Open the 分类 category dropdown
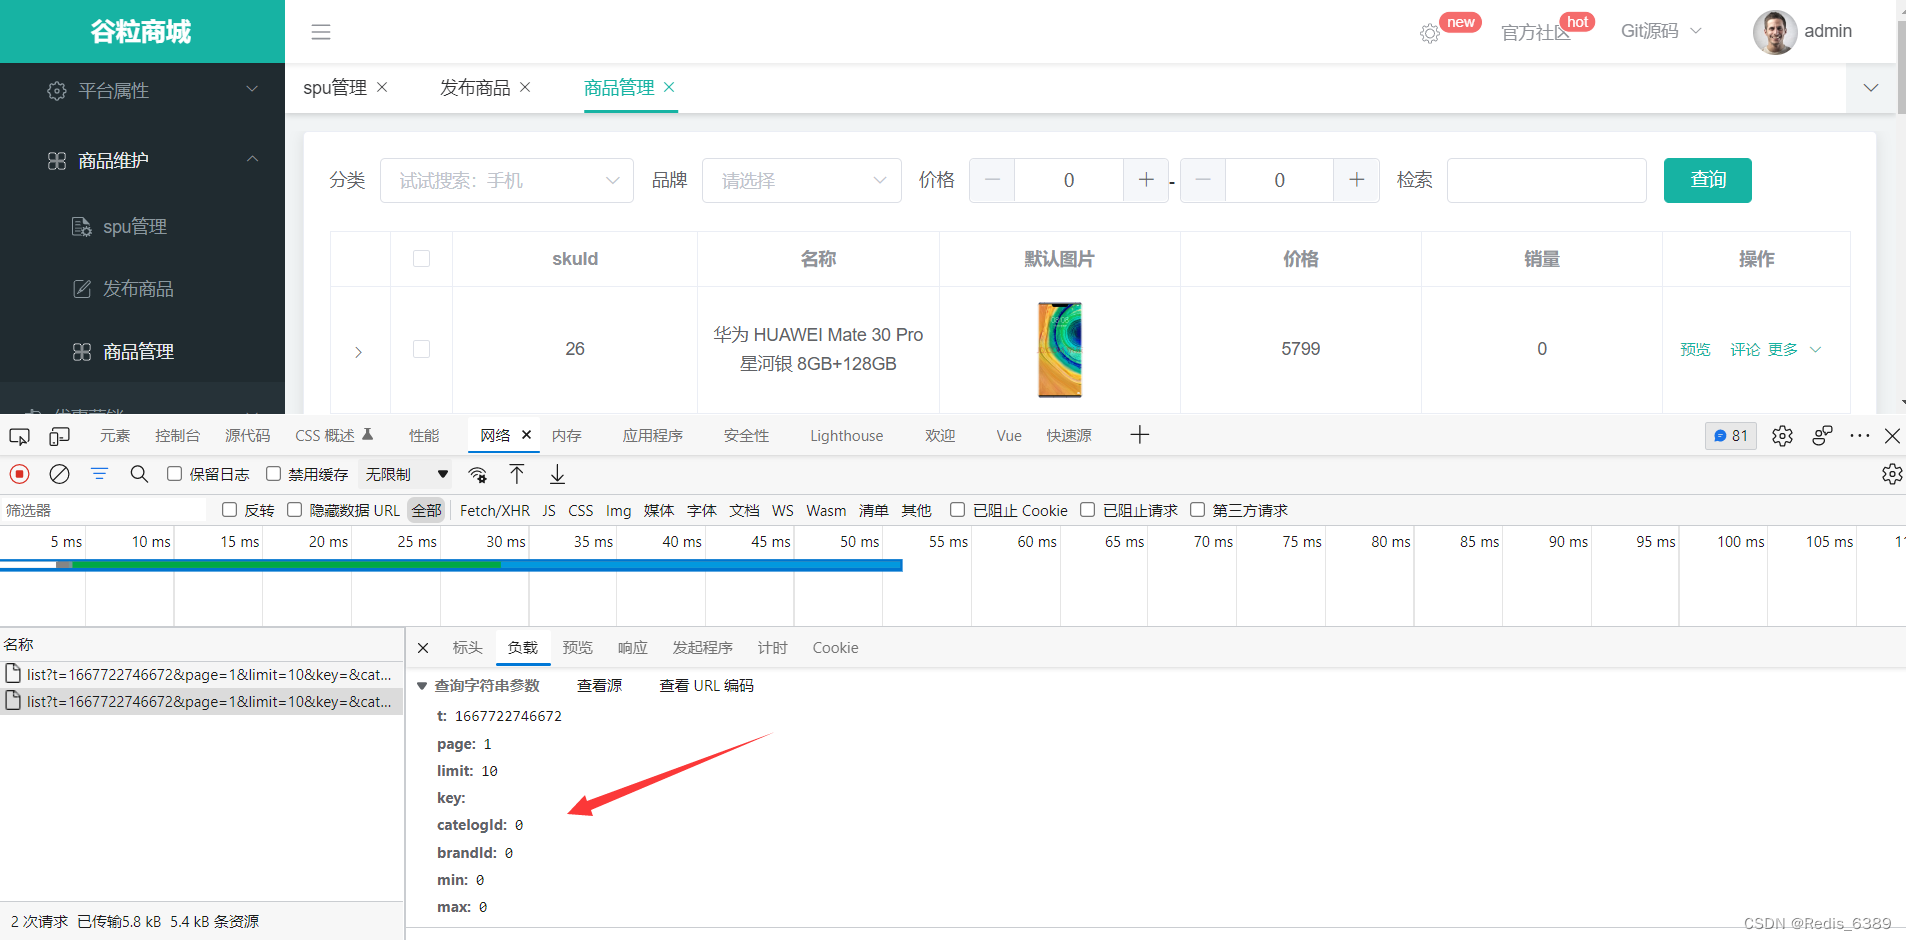Viewport: 1906px width, 940px height. (507, 181)
